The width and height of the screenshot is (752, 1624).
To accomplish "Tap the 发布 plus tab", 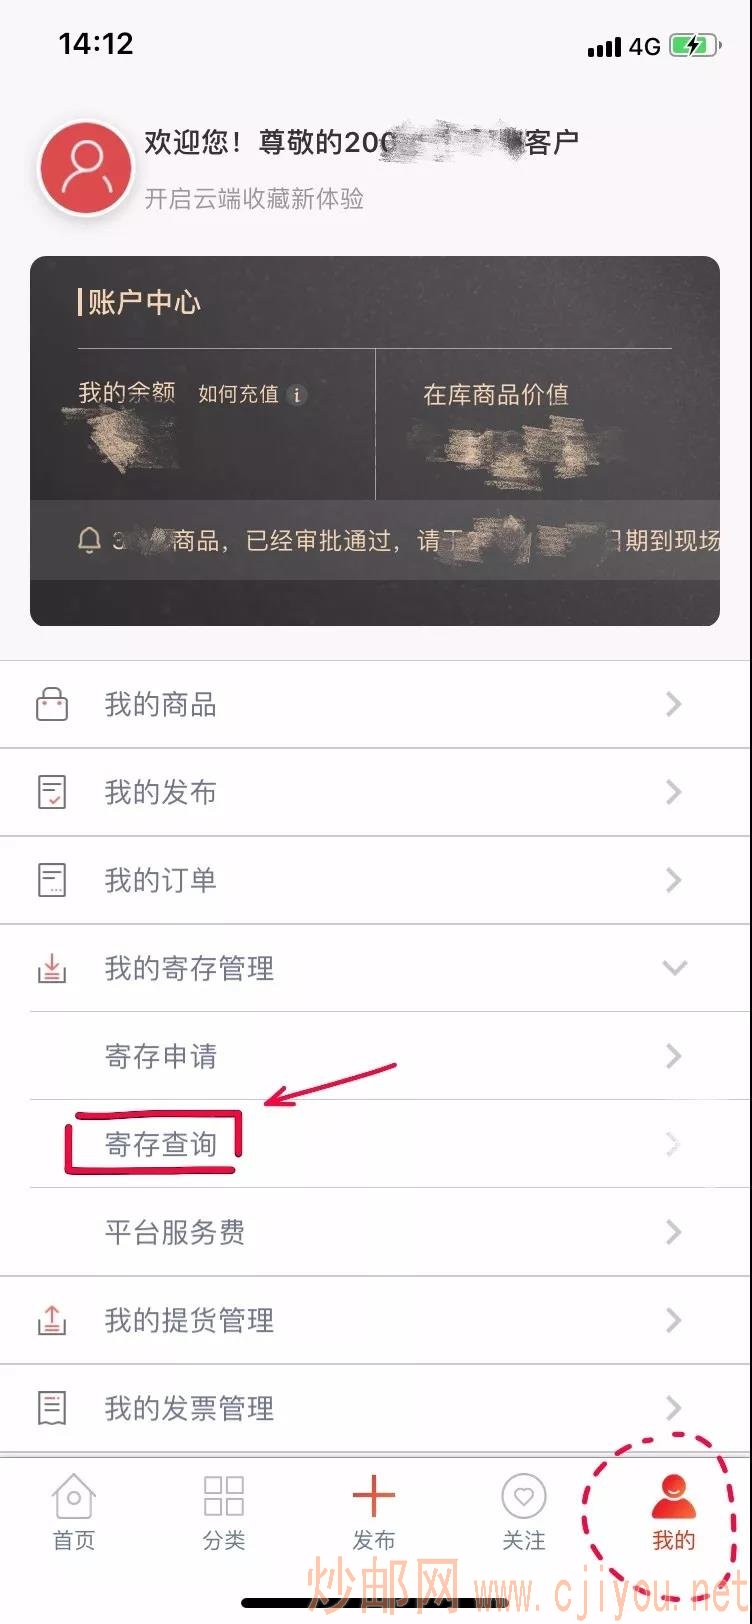I will (x=374, y=1513).
